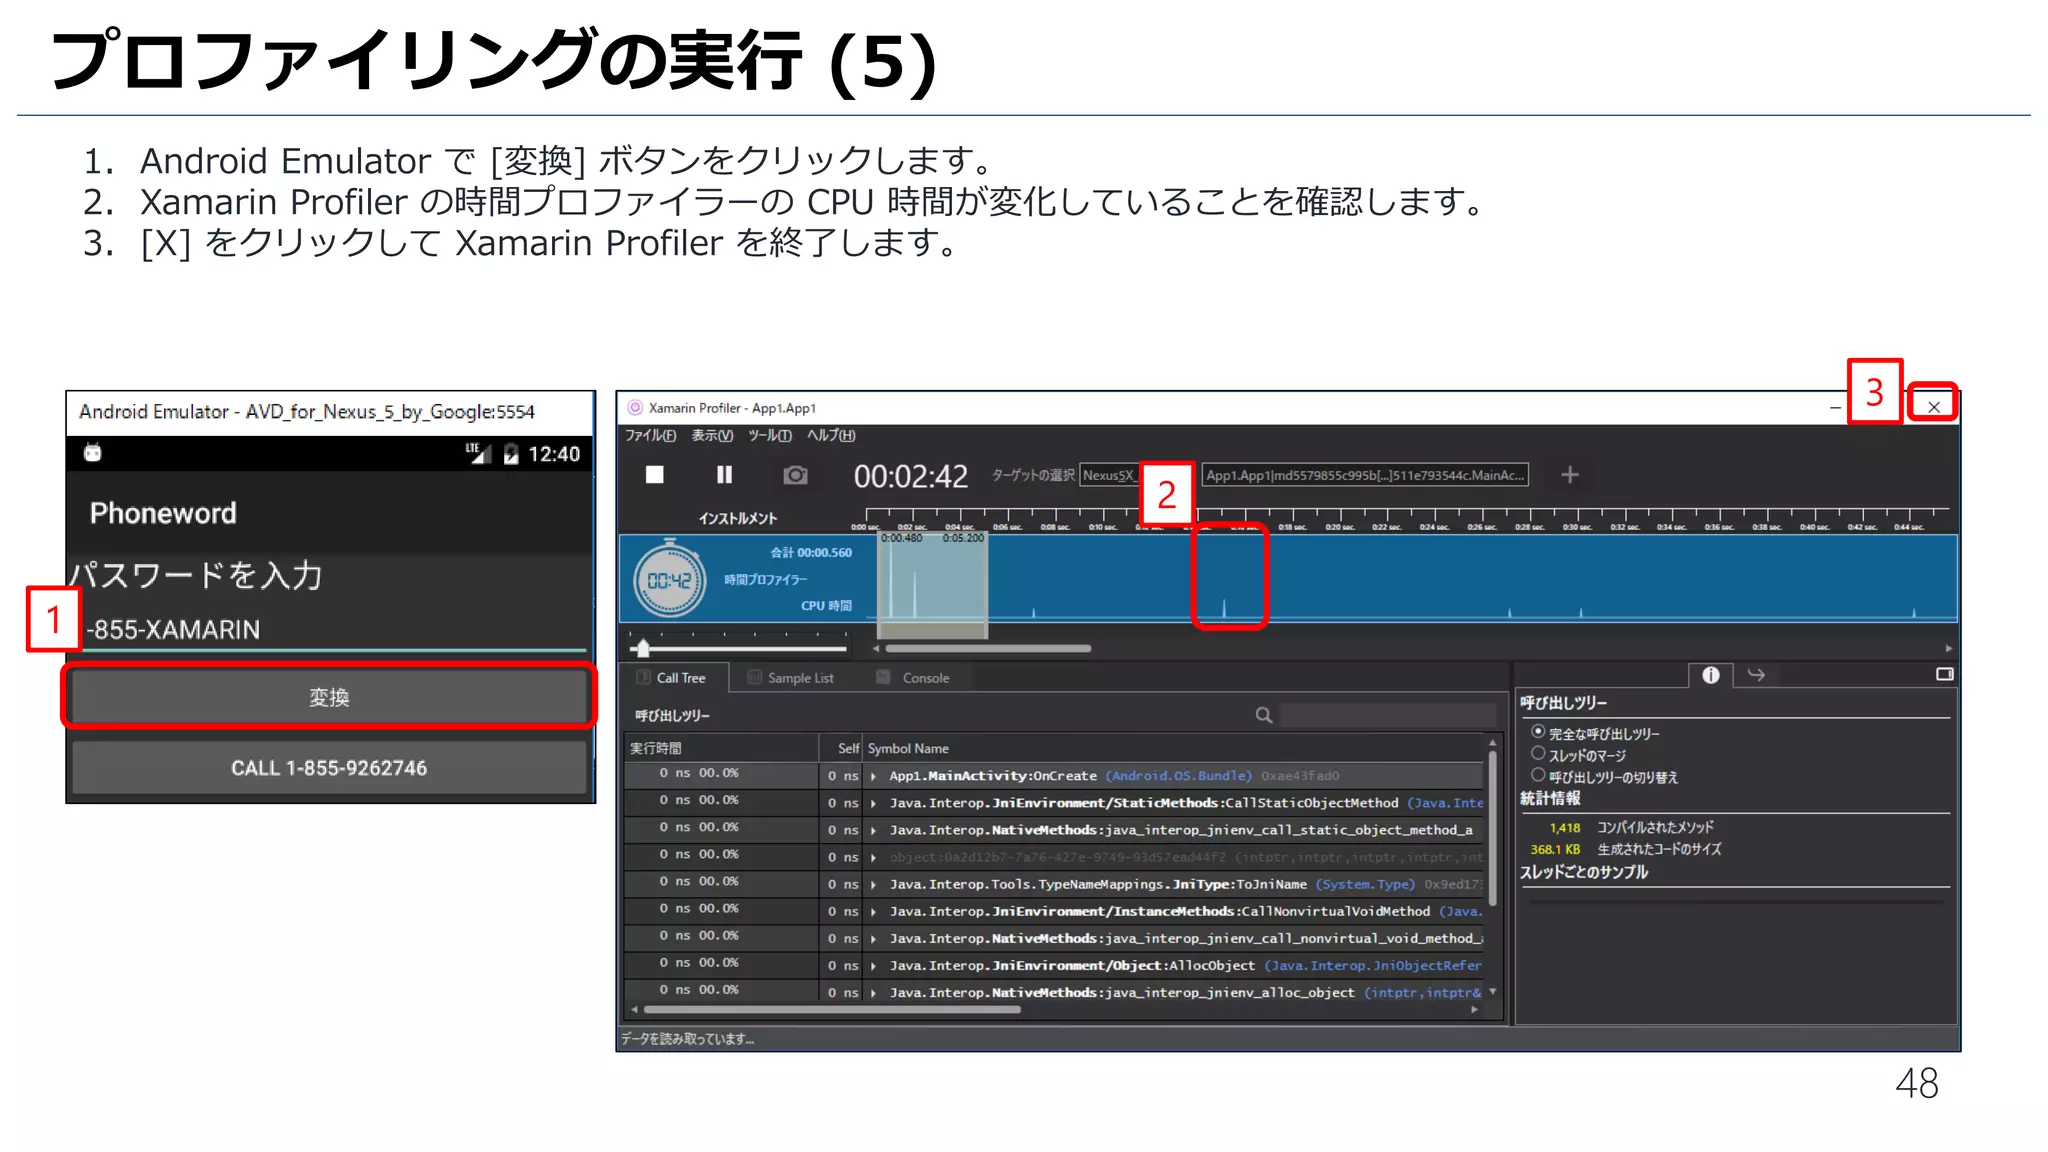Switch to the Sample List tab
Viewport: 2048px width, 1152px height.
(791, 677)
